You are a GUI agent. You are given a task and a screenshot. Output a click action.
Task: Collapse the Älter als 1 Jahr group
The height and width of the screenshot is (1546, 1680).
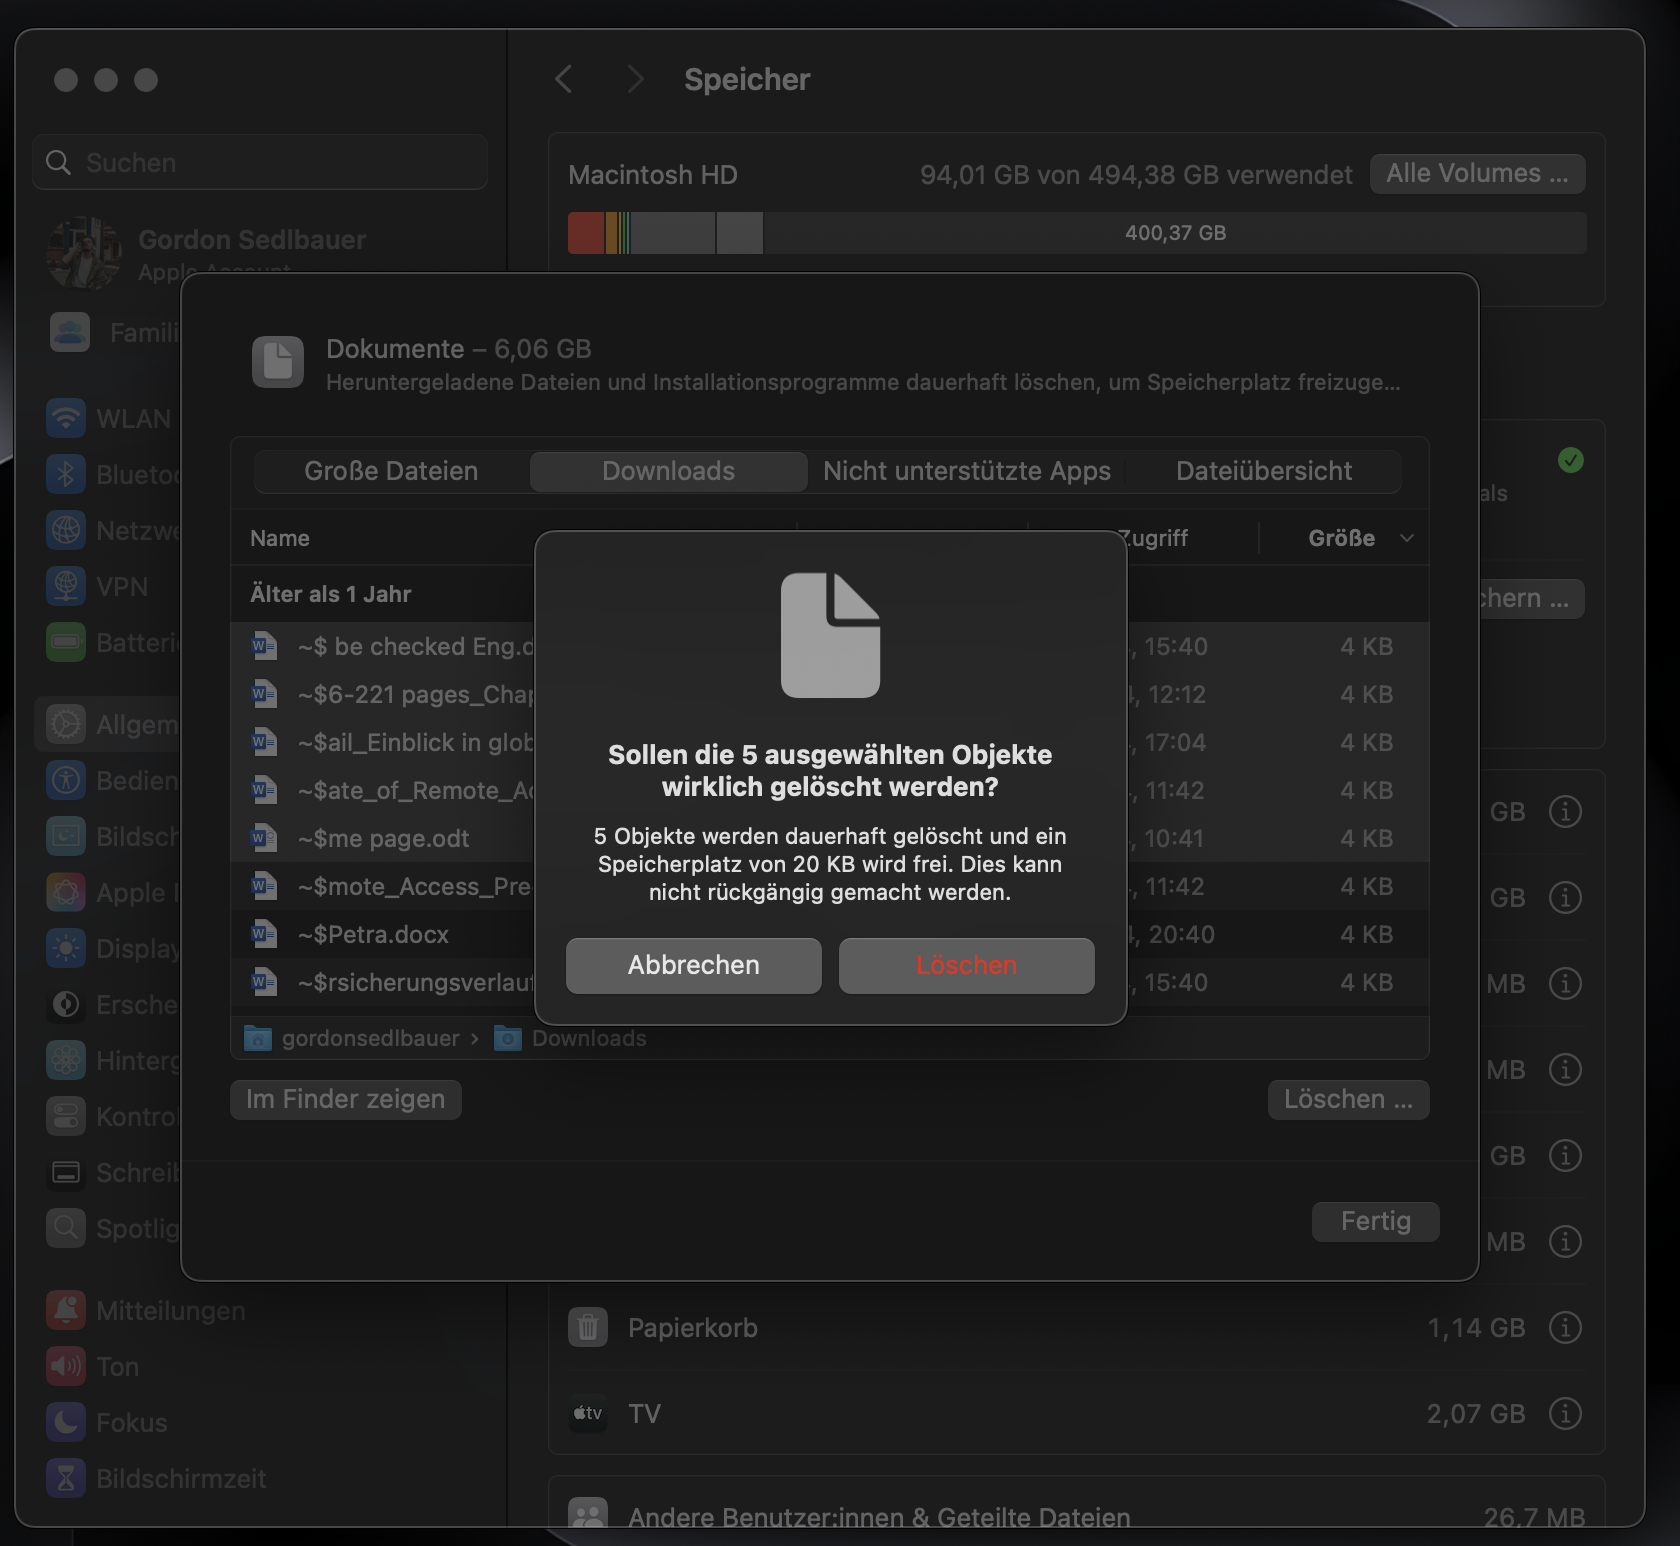[x=333, y=593]
